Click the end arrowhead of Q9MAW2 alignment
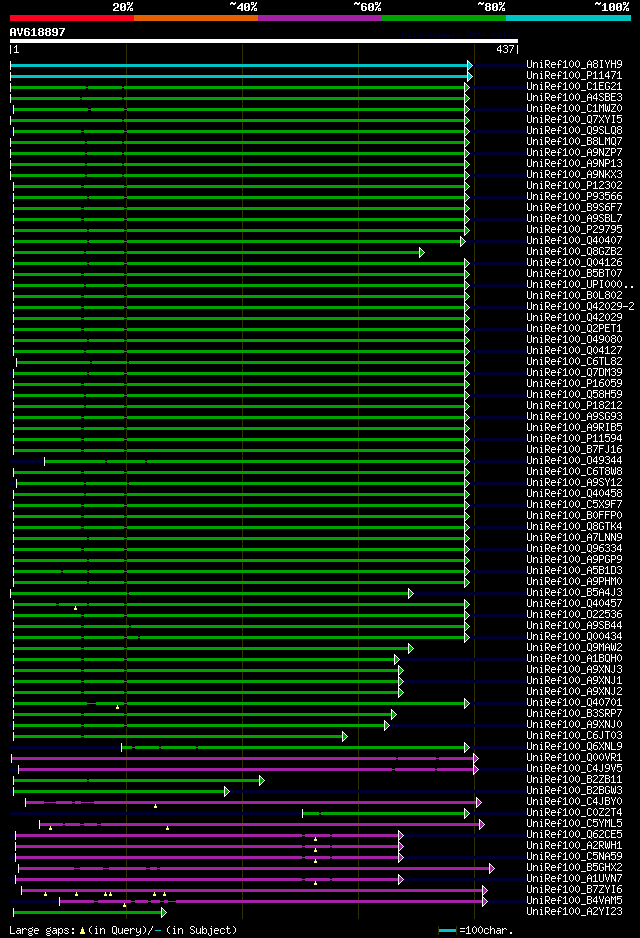640x938 pixels. coord(410,648)
